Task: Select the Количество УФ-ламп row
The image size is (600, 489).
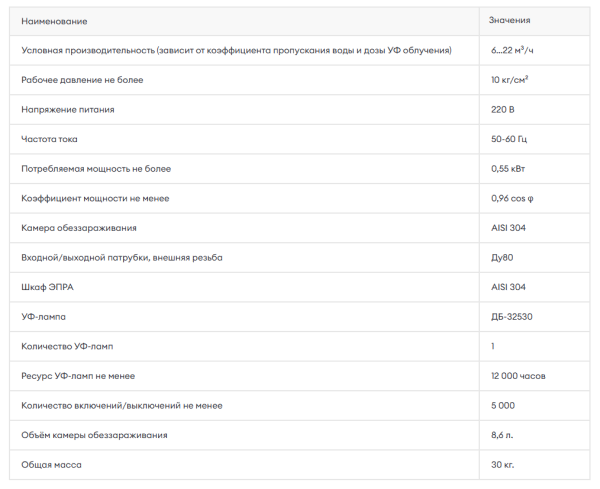Action: 300,346
